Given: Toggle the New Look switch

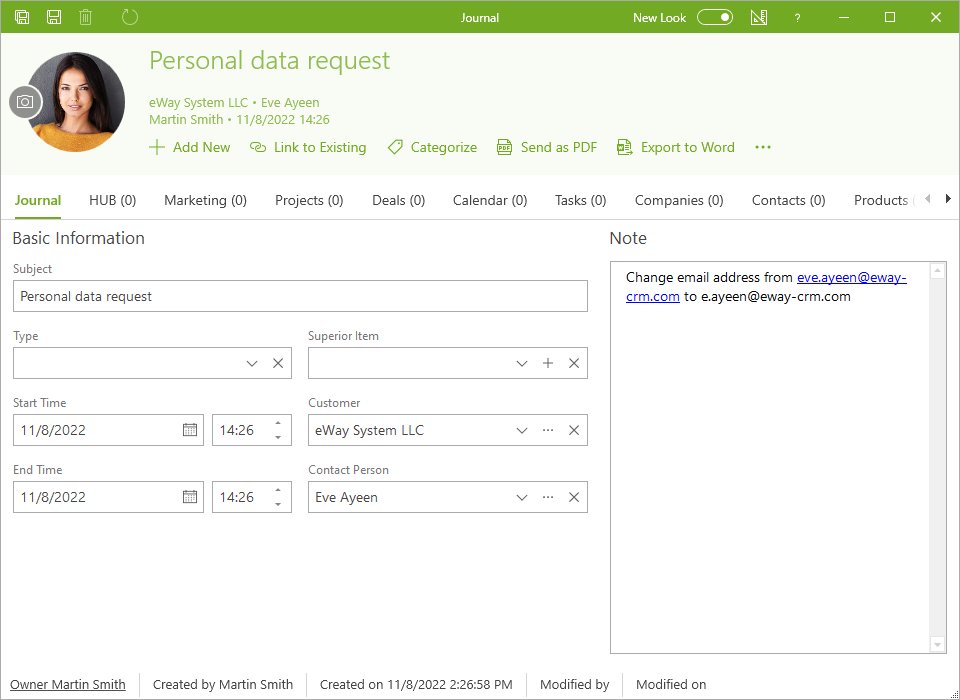Looking at the screenshot, I should [x=715, y=17].
